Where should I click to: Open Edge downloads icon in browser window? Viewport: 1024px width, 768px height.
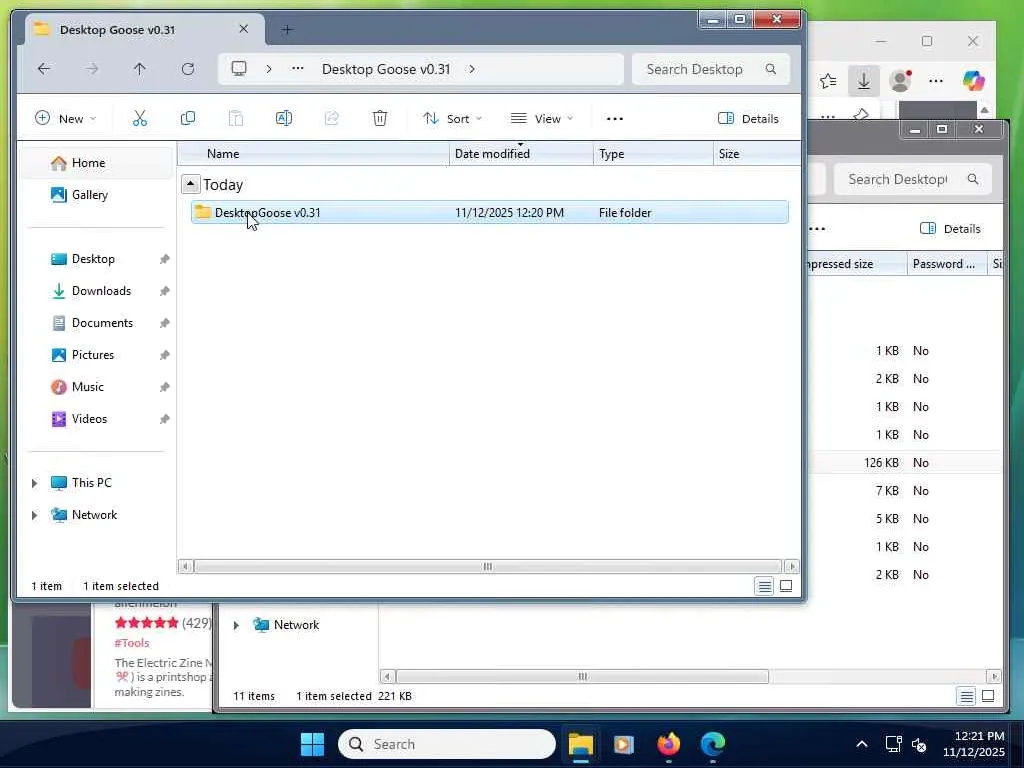[863, 81]
